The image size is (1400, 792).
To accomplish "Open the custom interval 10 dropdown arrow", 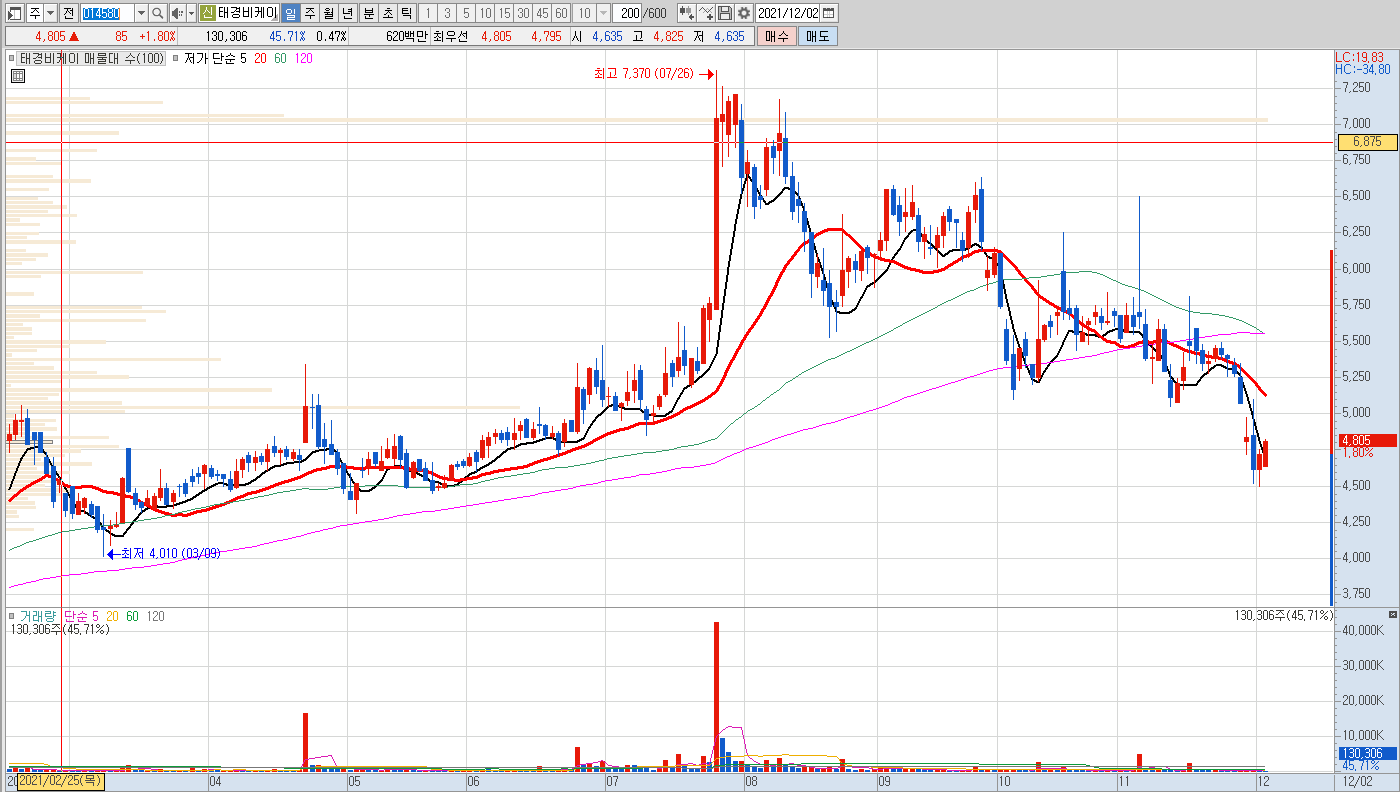I will point(603,13).
